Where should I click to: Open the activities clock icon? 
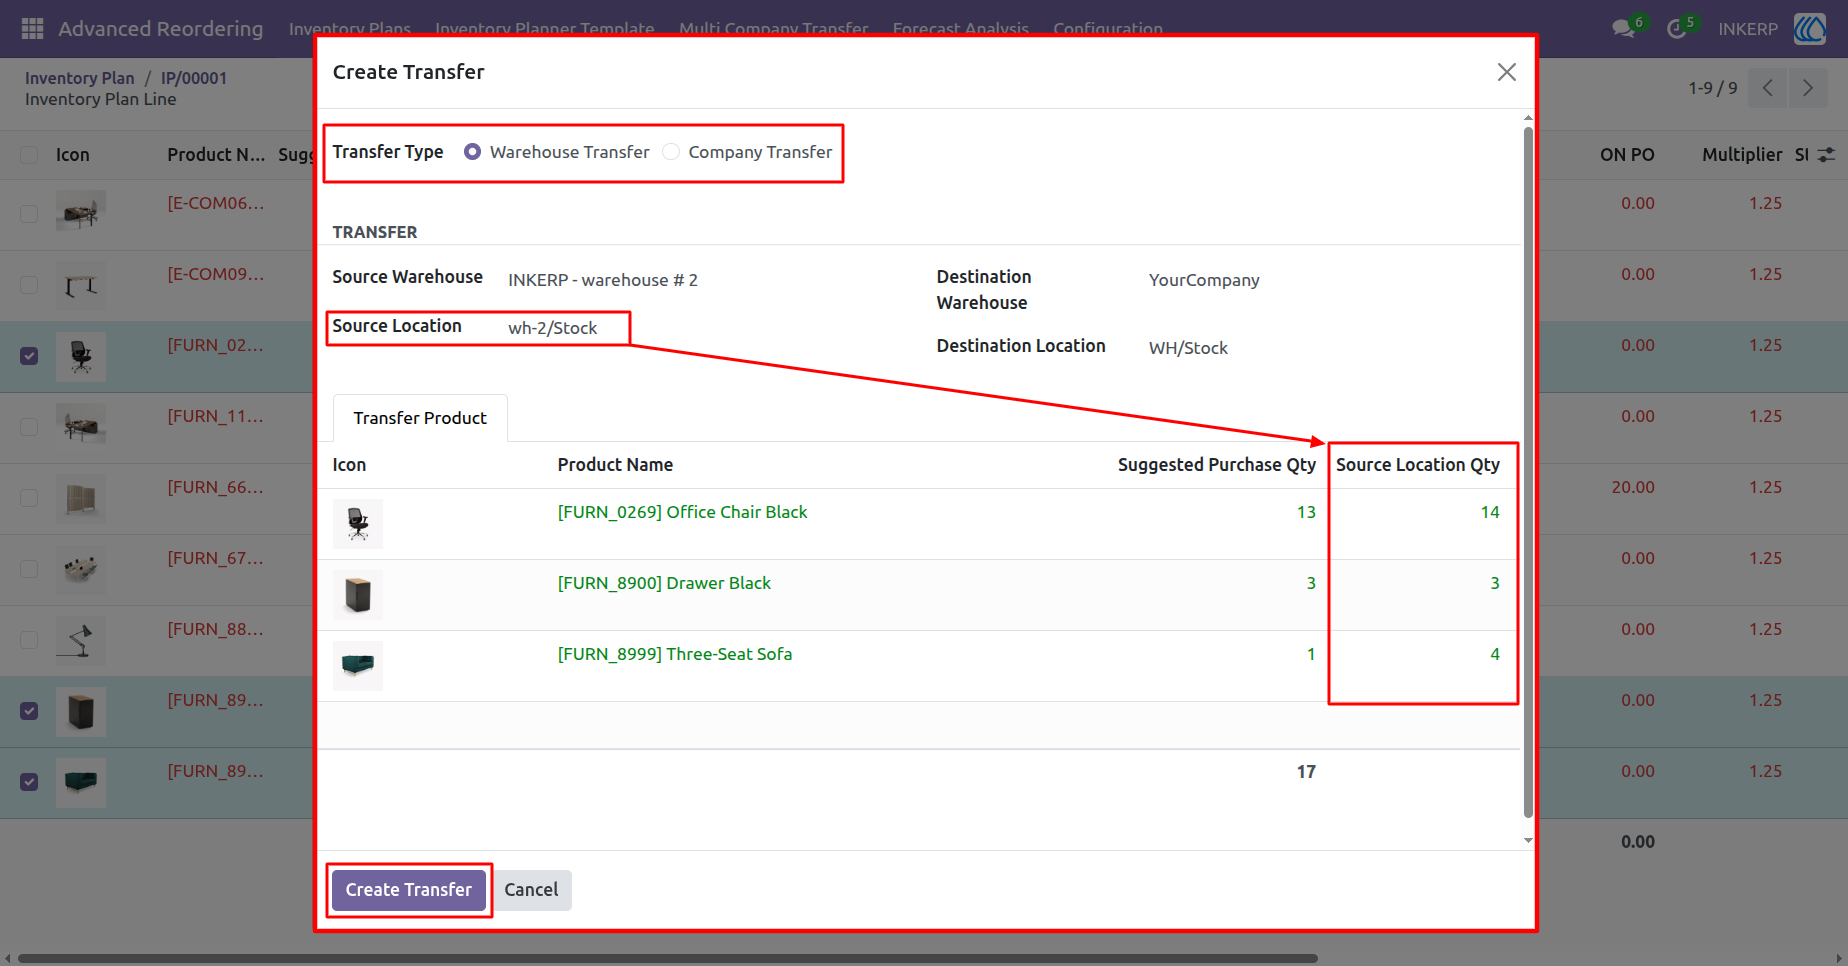tap(1677, 29)
